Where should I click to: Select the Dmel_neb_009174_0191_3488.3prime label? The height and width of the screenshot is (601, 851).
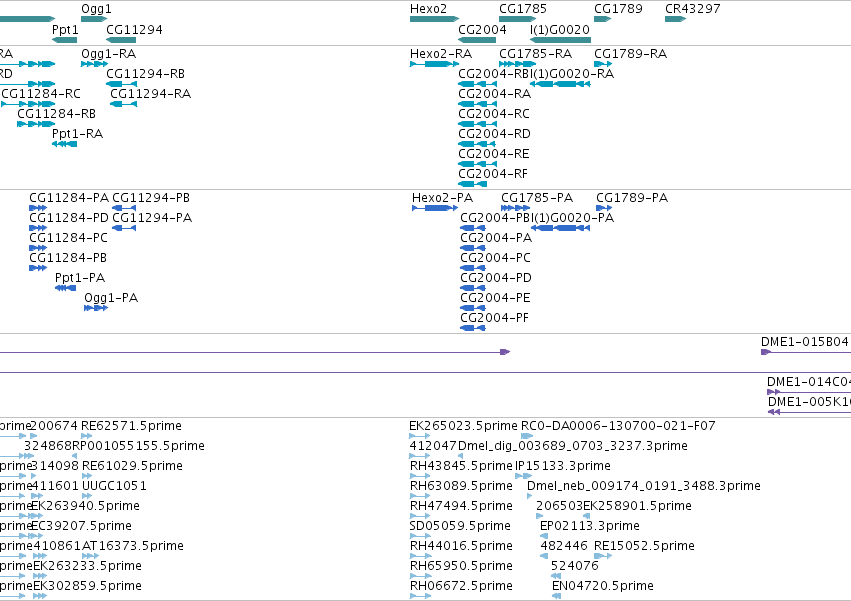coord(644,486)
